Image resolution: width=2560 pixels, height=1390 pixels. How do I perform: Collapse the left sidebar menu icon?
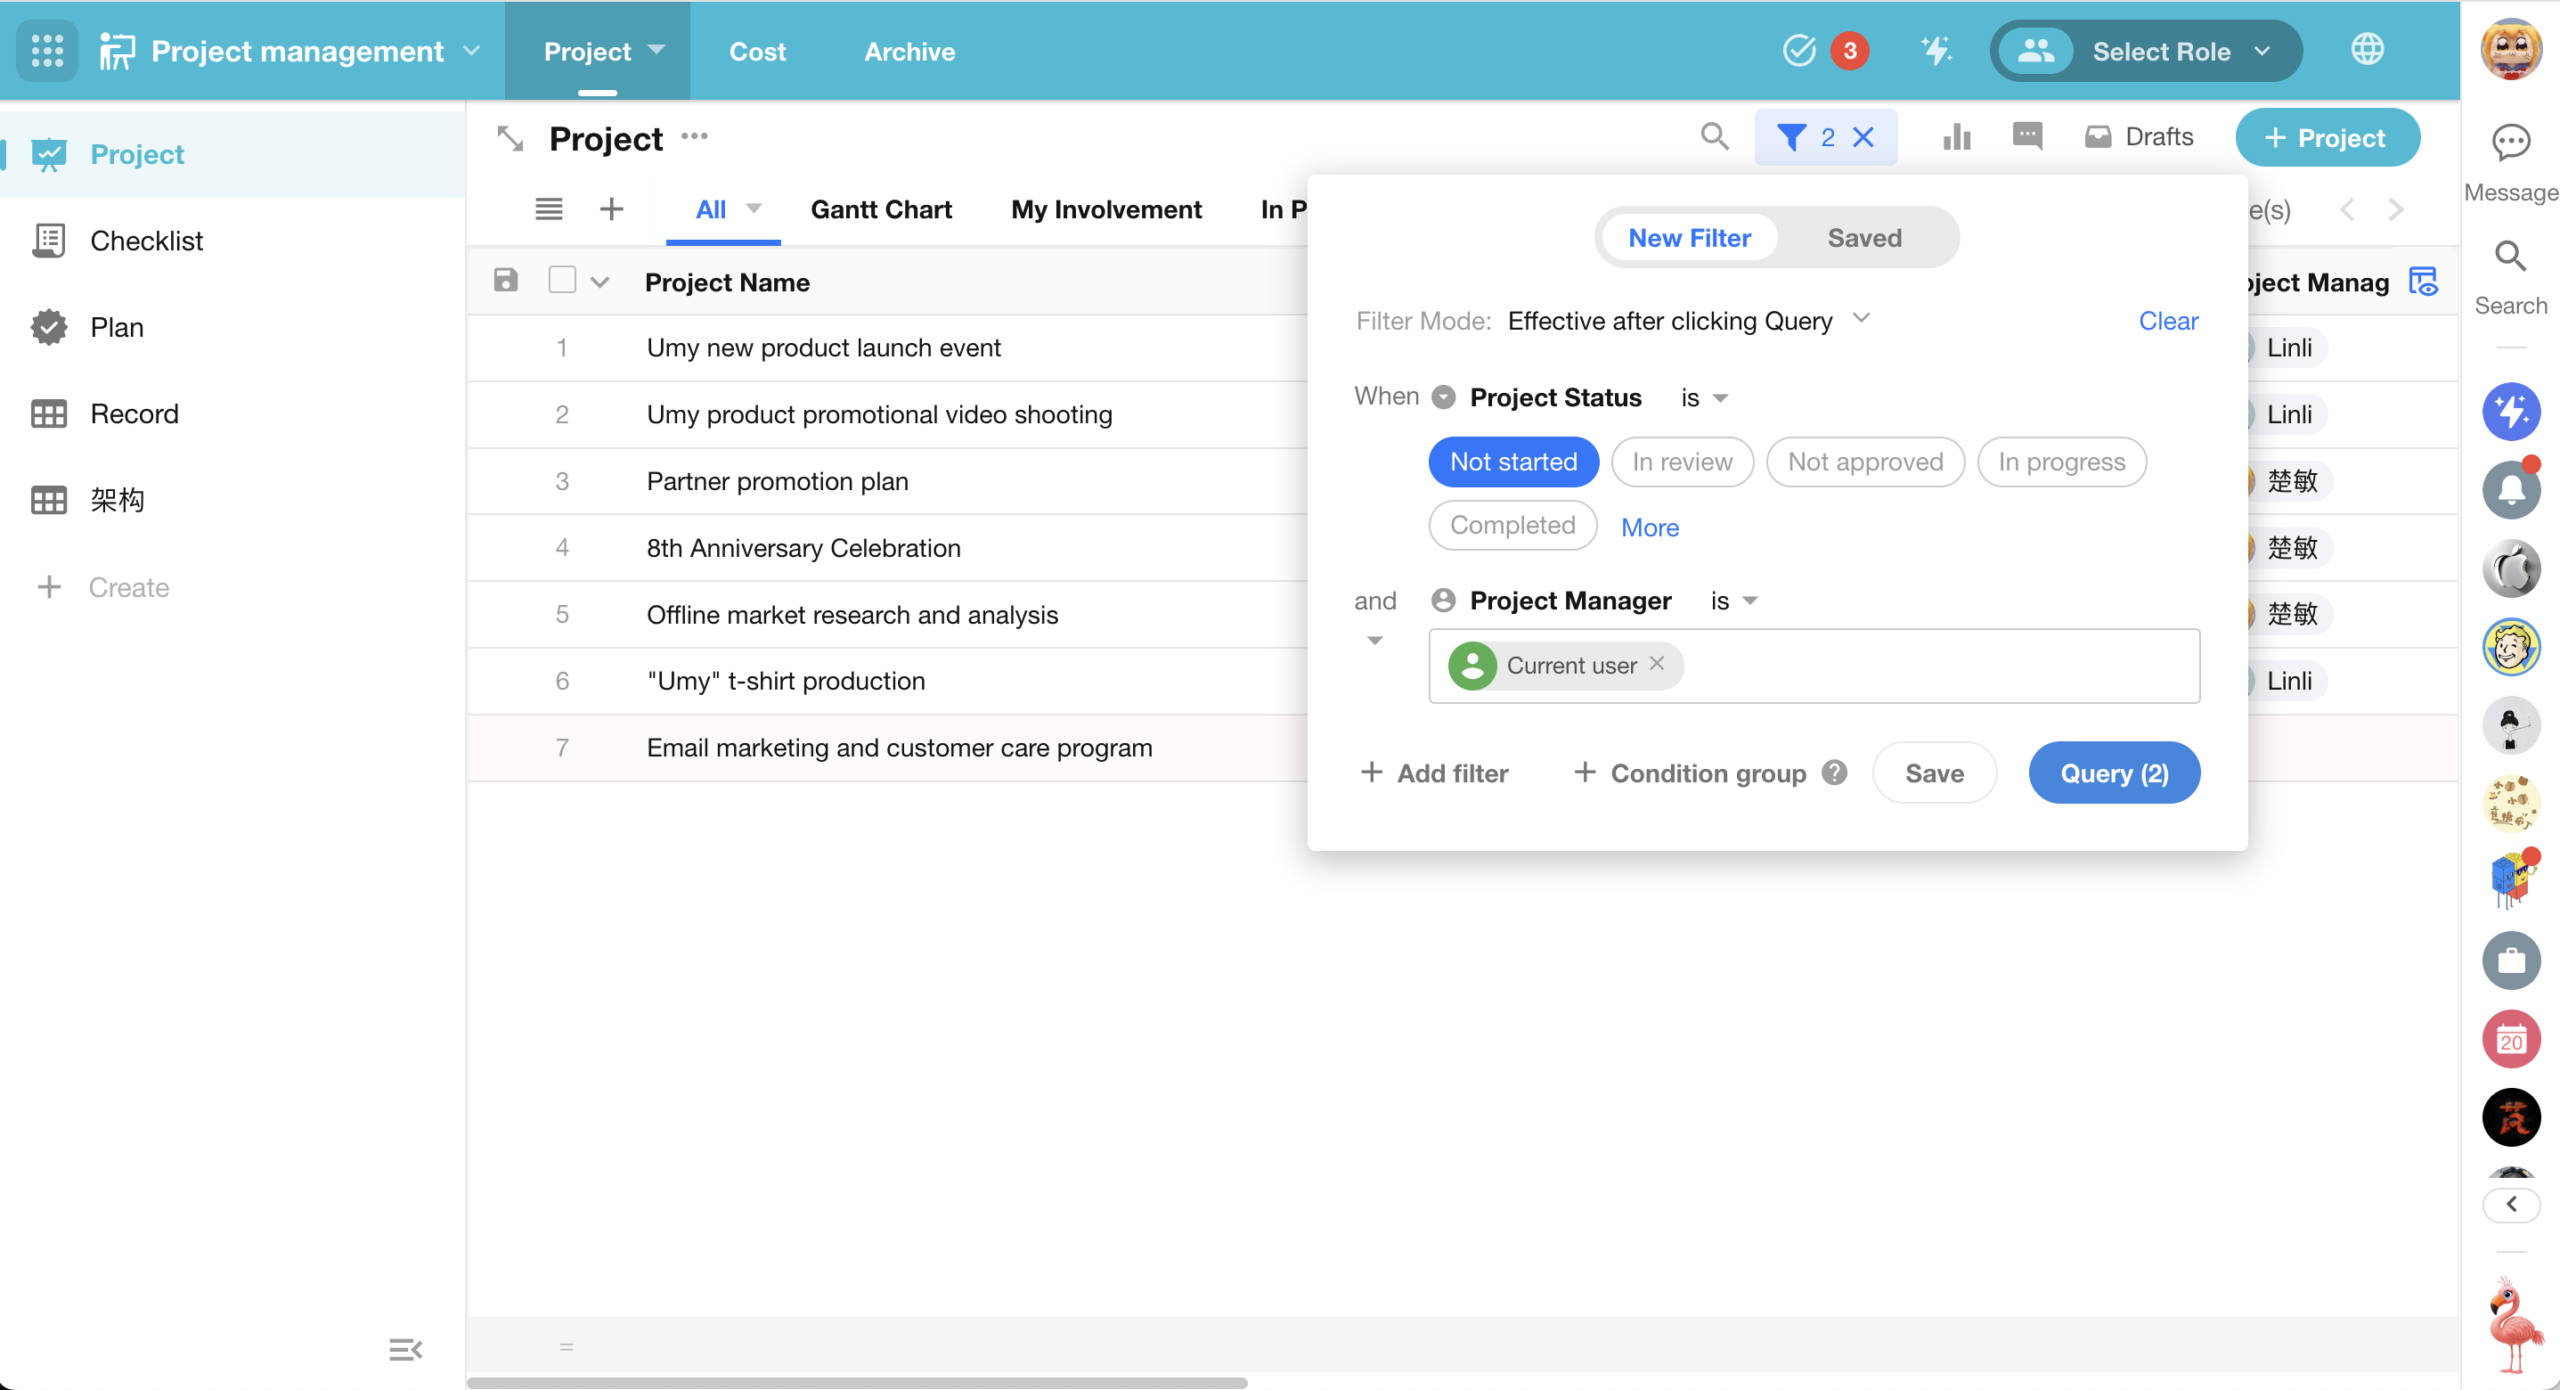point(405,1349)
